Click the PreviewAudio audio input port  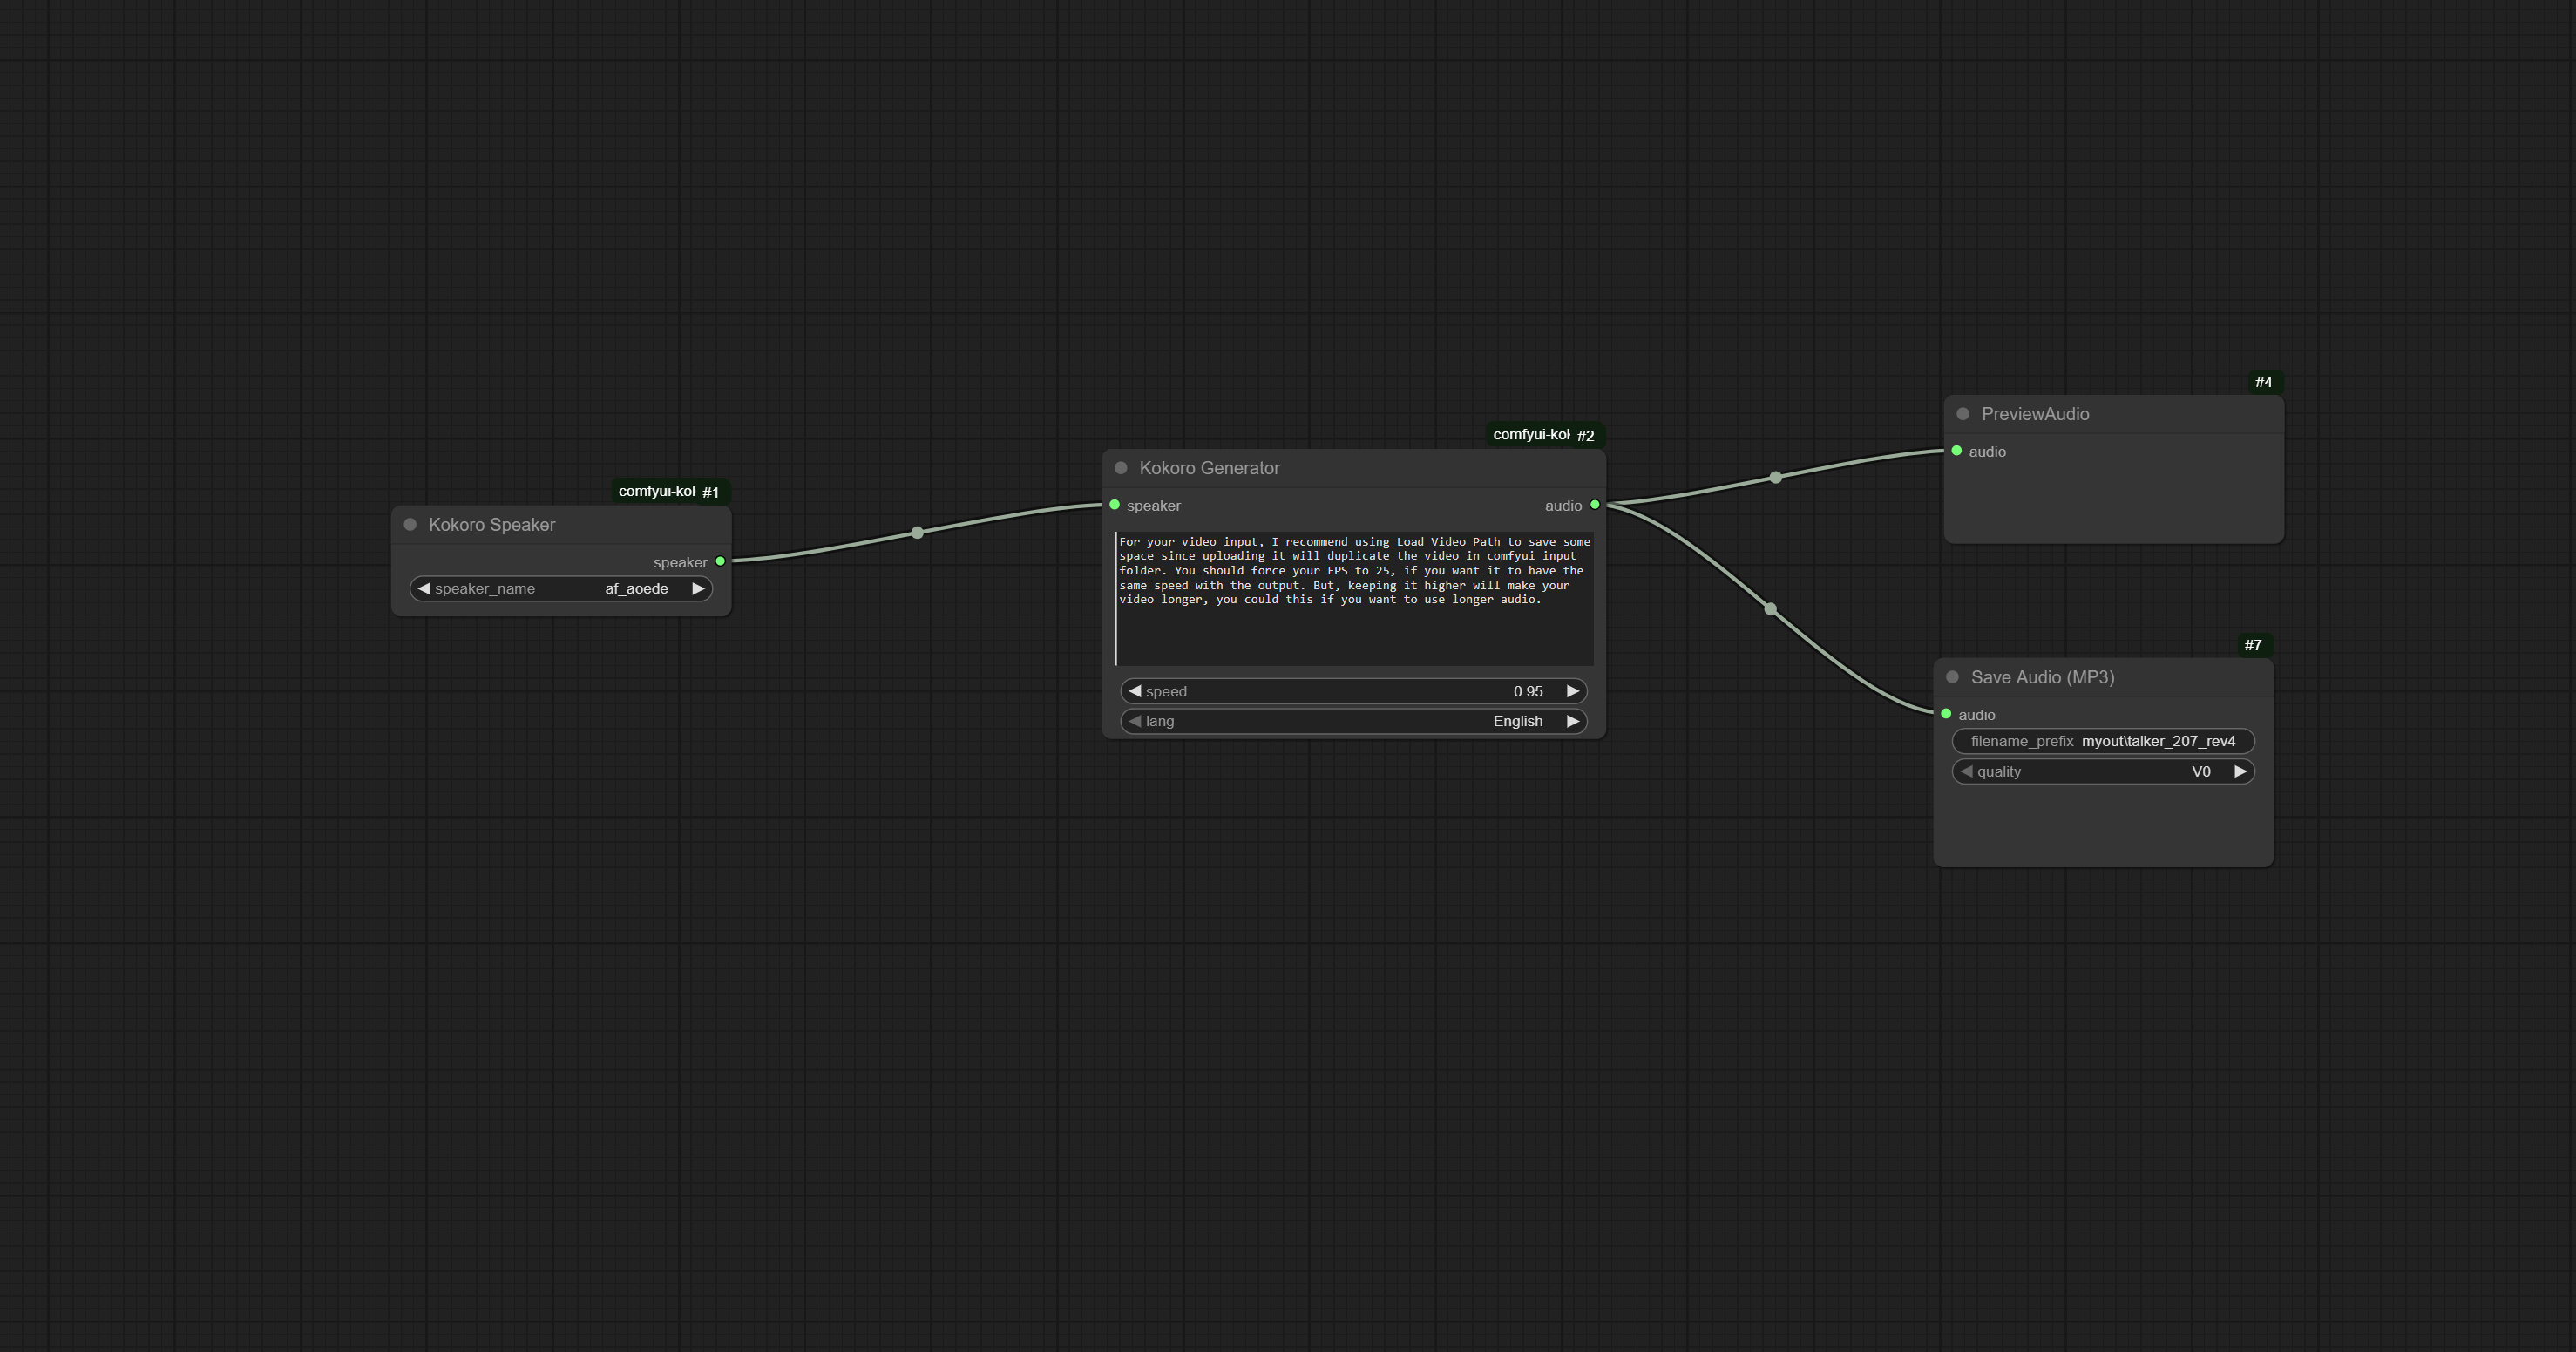coord(1957,451)
